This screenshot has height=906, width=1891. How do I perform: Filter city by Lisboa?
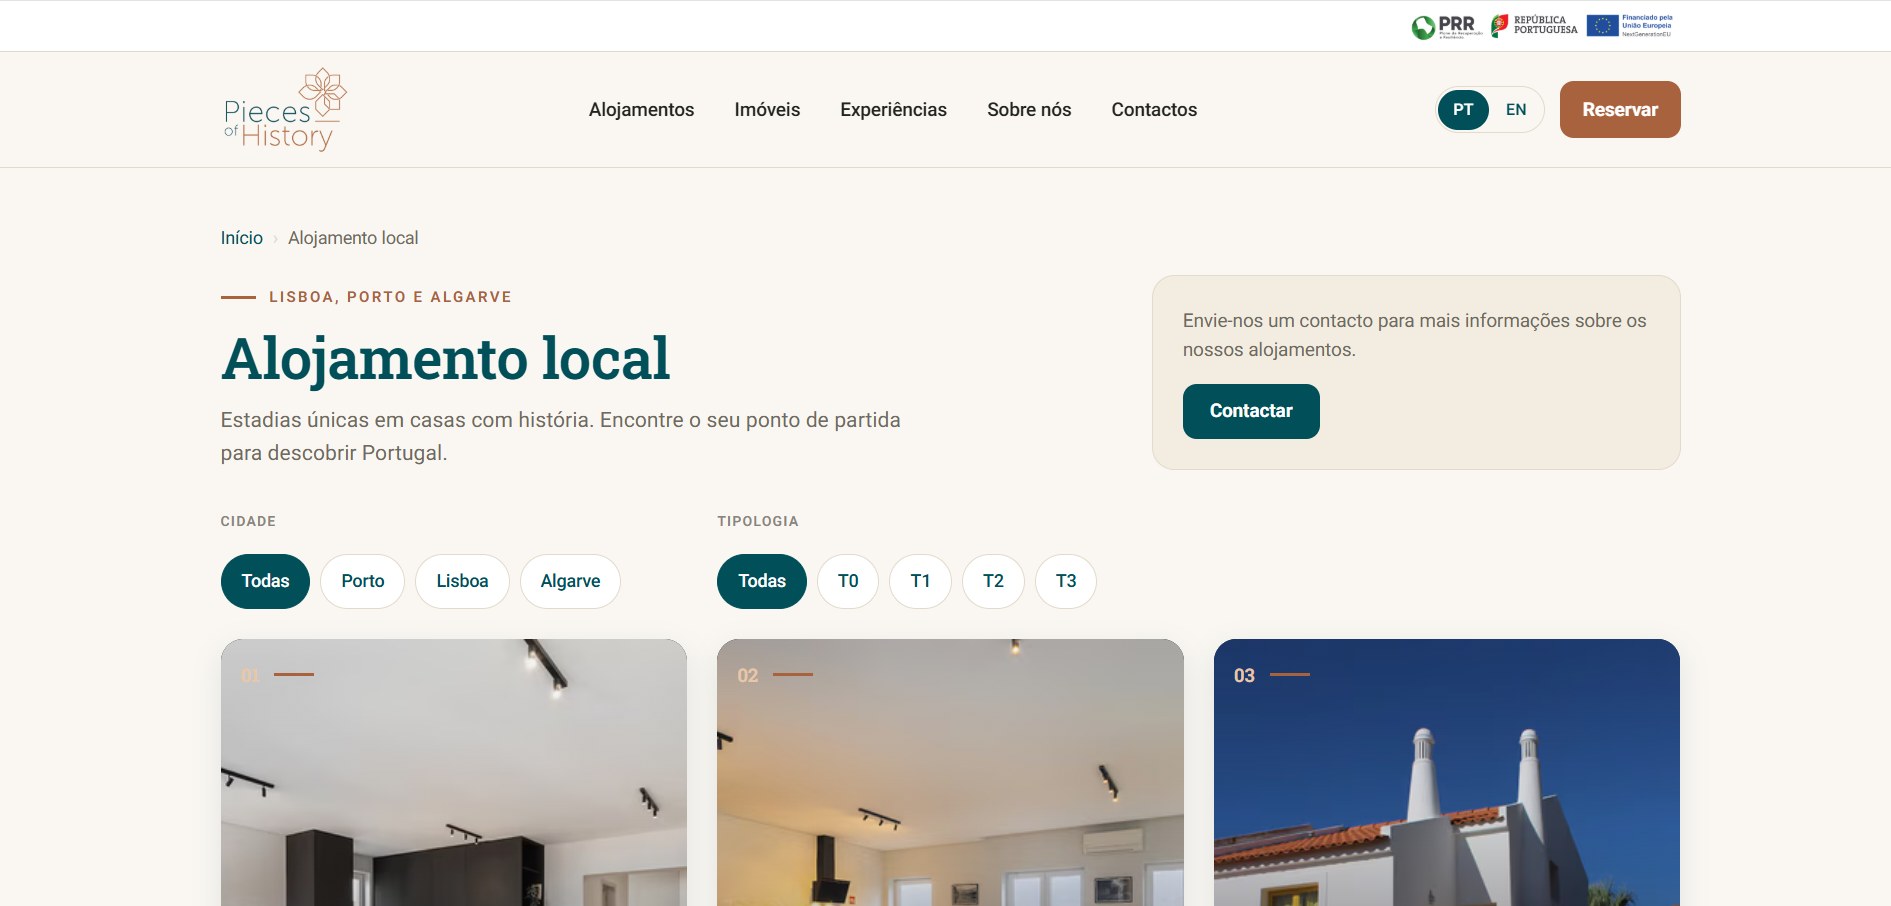pos(462,581)
